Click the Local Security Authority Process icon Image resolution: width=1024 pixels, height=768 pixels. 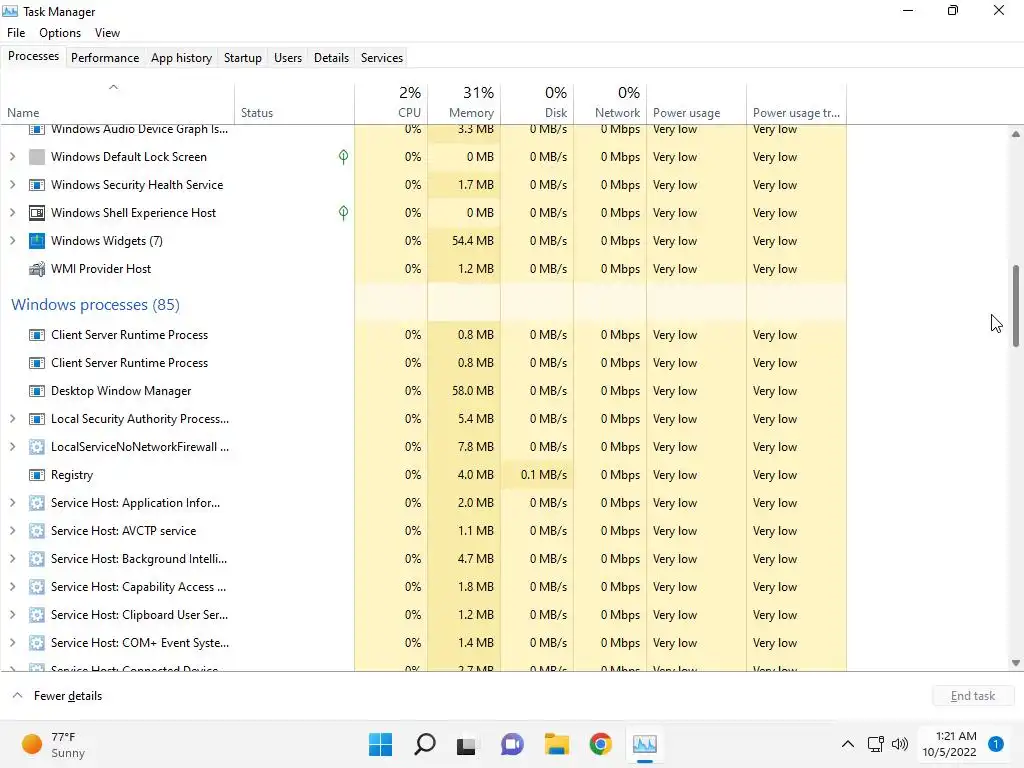(37, 419)
